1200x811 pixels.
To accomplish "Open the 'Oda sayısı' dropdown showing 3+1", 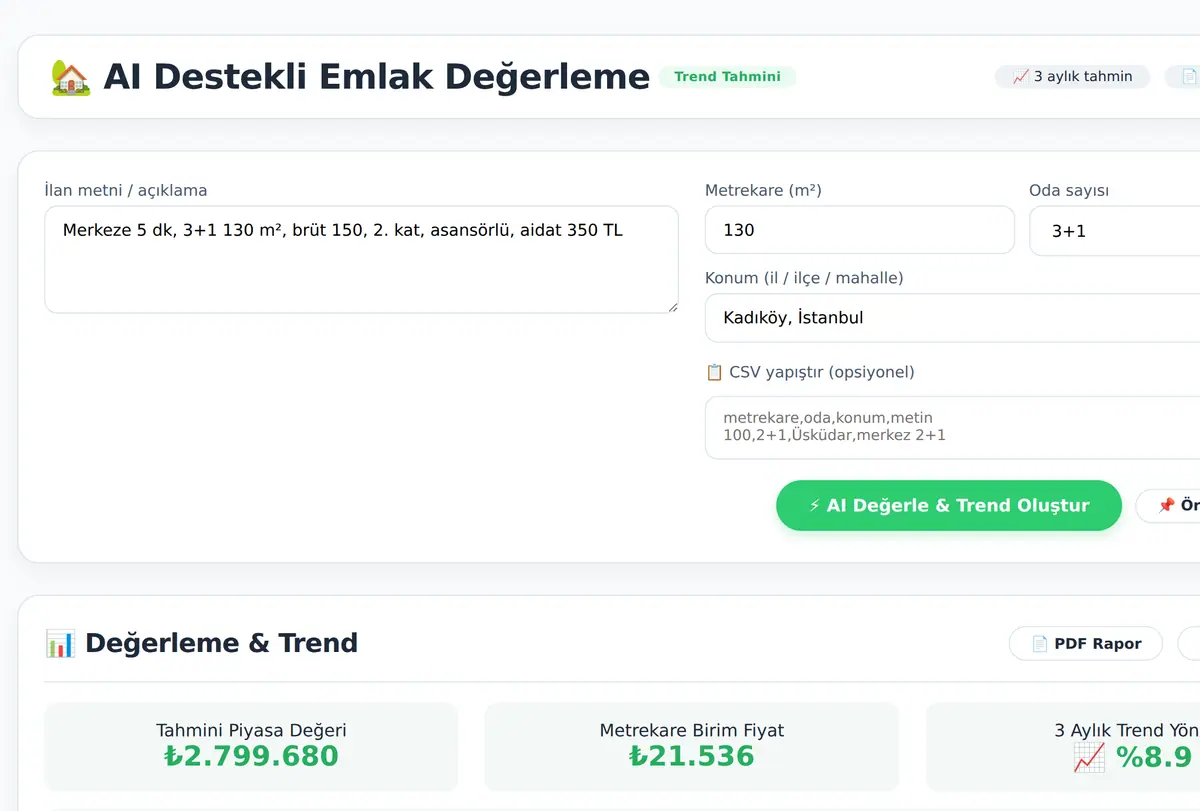I will 1114,231.
